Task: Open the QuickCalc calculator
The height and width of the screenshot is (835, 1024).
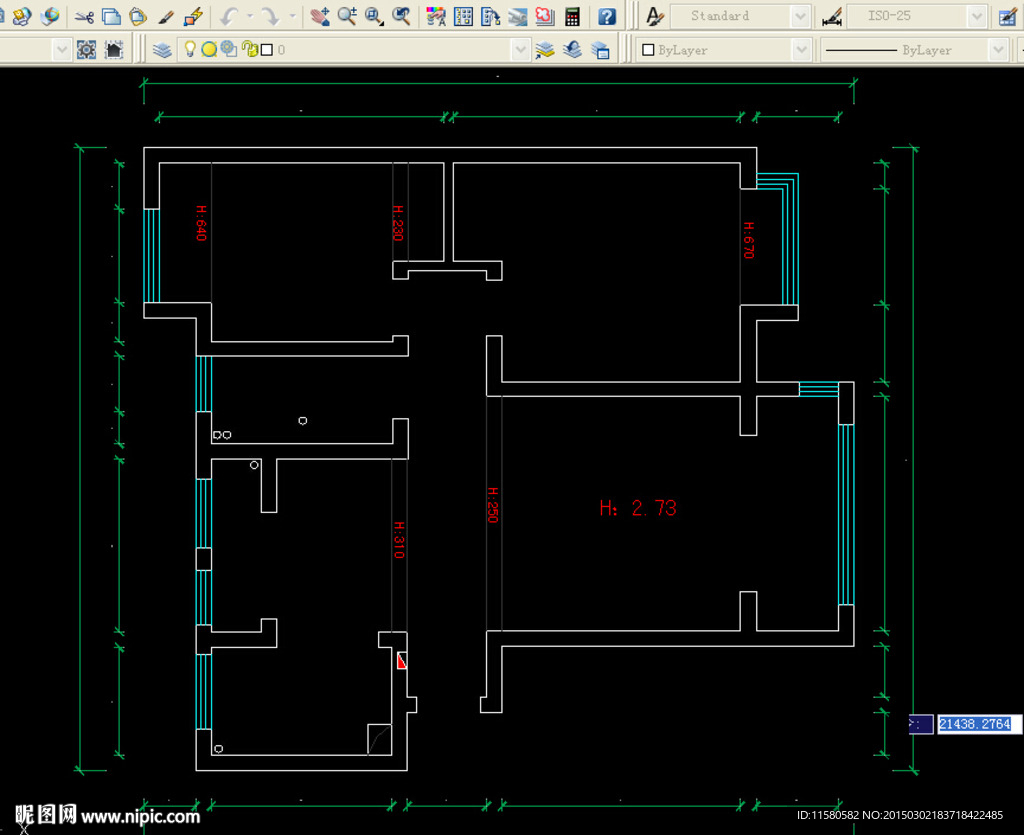Action: pyautogui.click(x=572, y=16)
